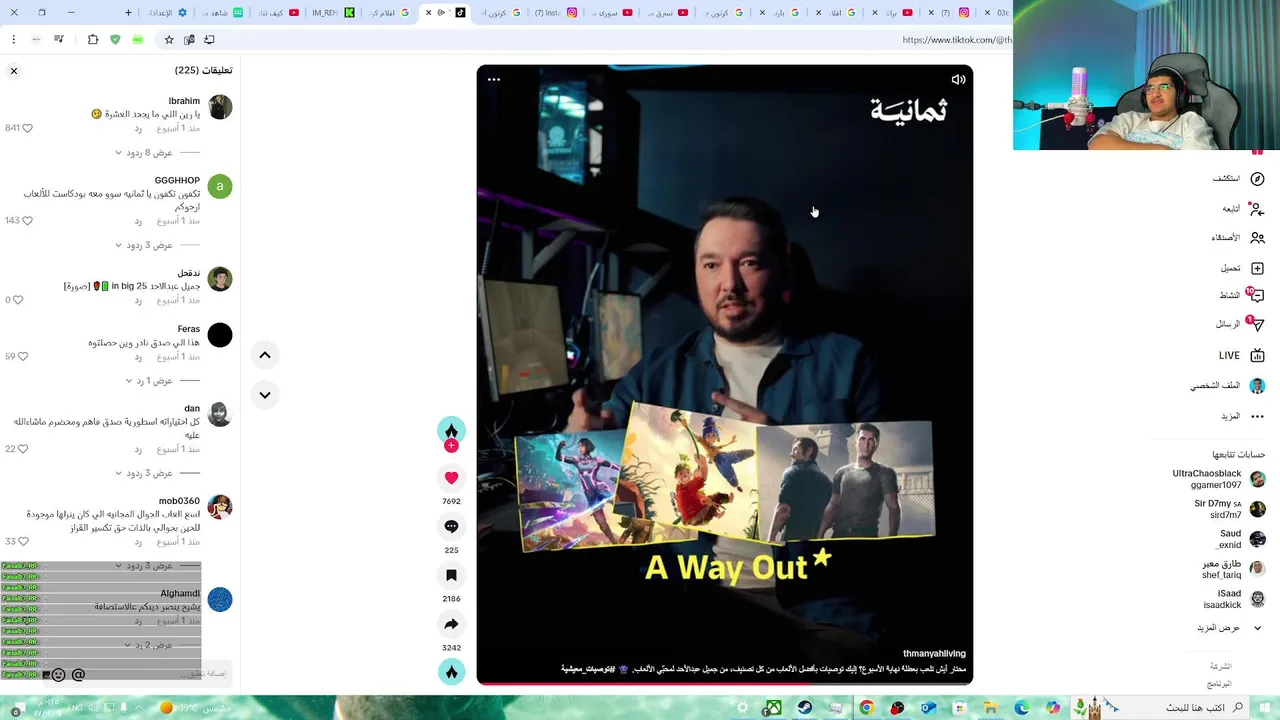Switch to the كيف تنا YouTube tab

(277, 12)
